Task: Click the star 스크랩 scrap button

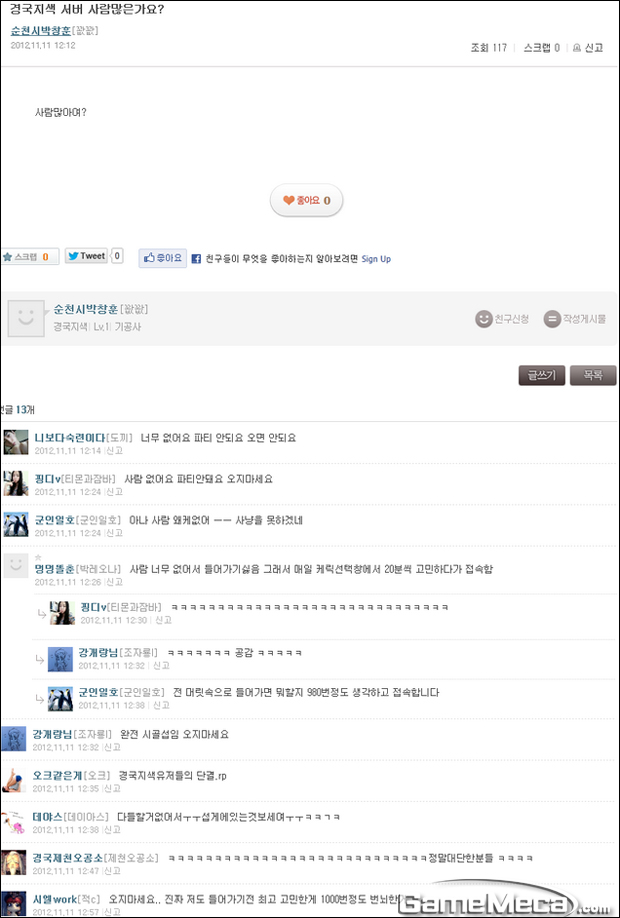Action: pyautogui.click(x=29, y=257)
